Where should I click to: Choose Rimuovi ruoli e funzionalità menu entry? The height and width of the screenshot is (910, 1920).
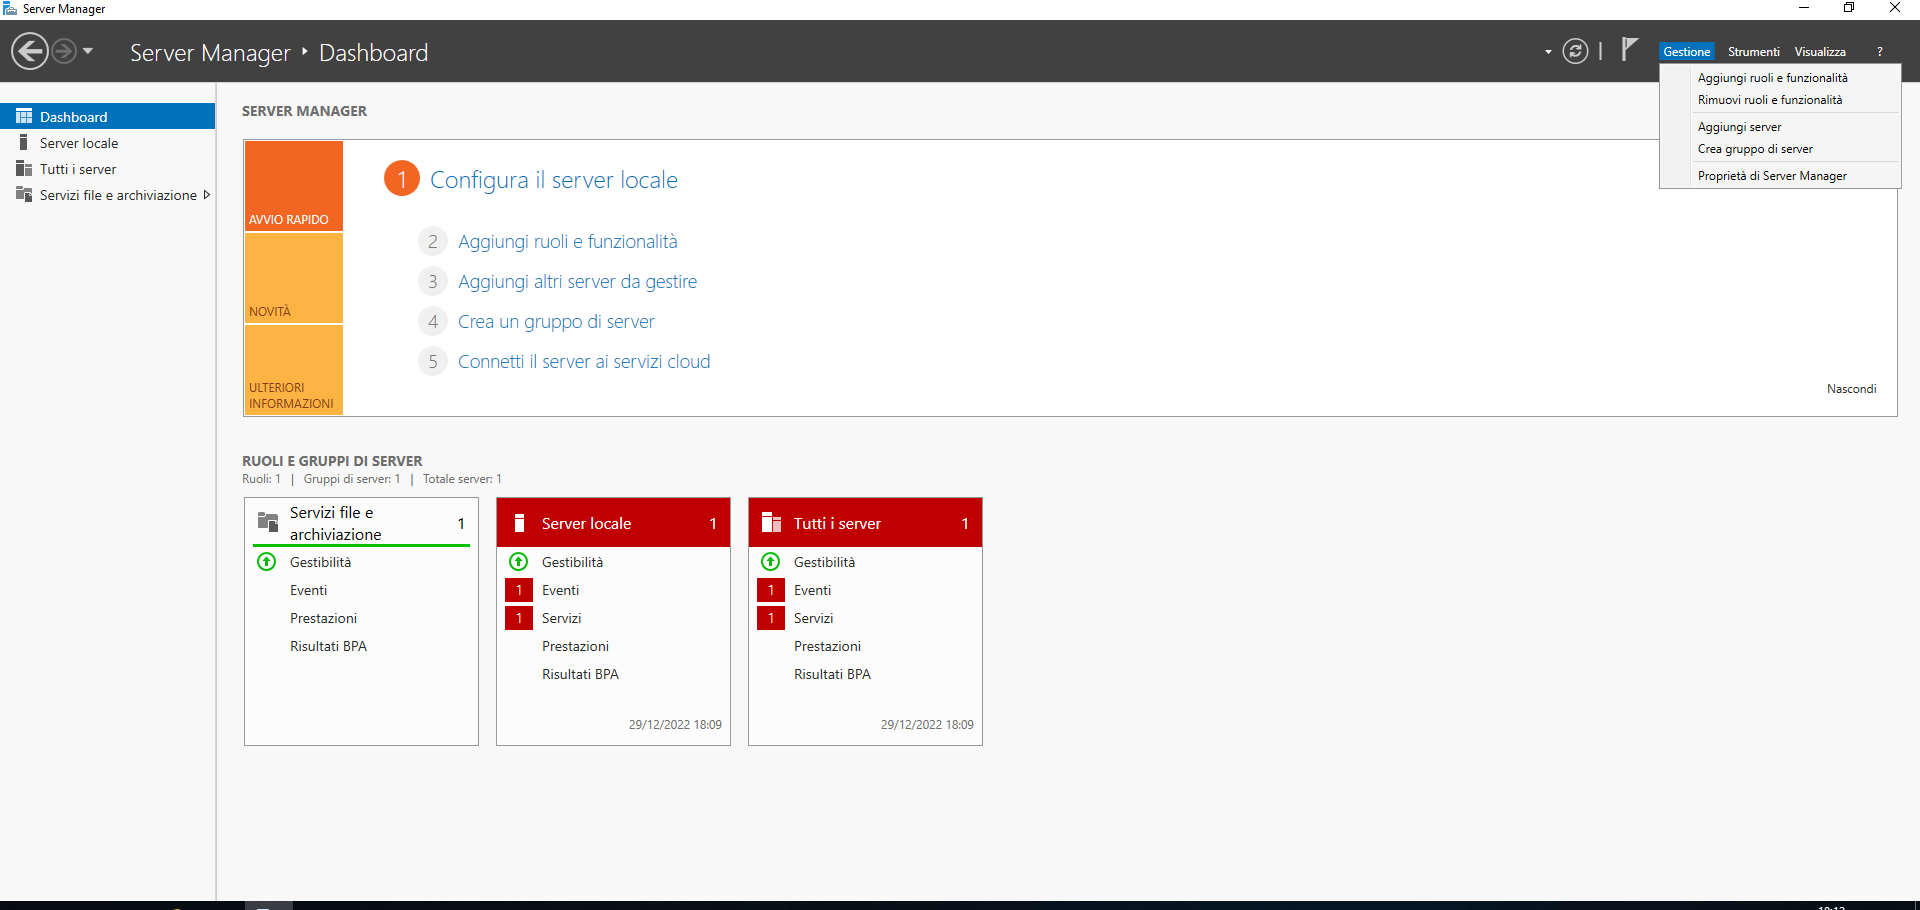[x=1770, y=100]
